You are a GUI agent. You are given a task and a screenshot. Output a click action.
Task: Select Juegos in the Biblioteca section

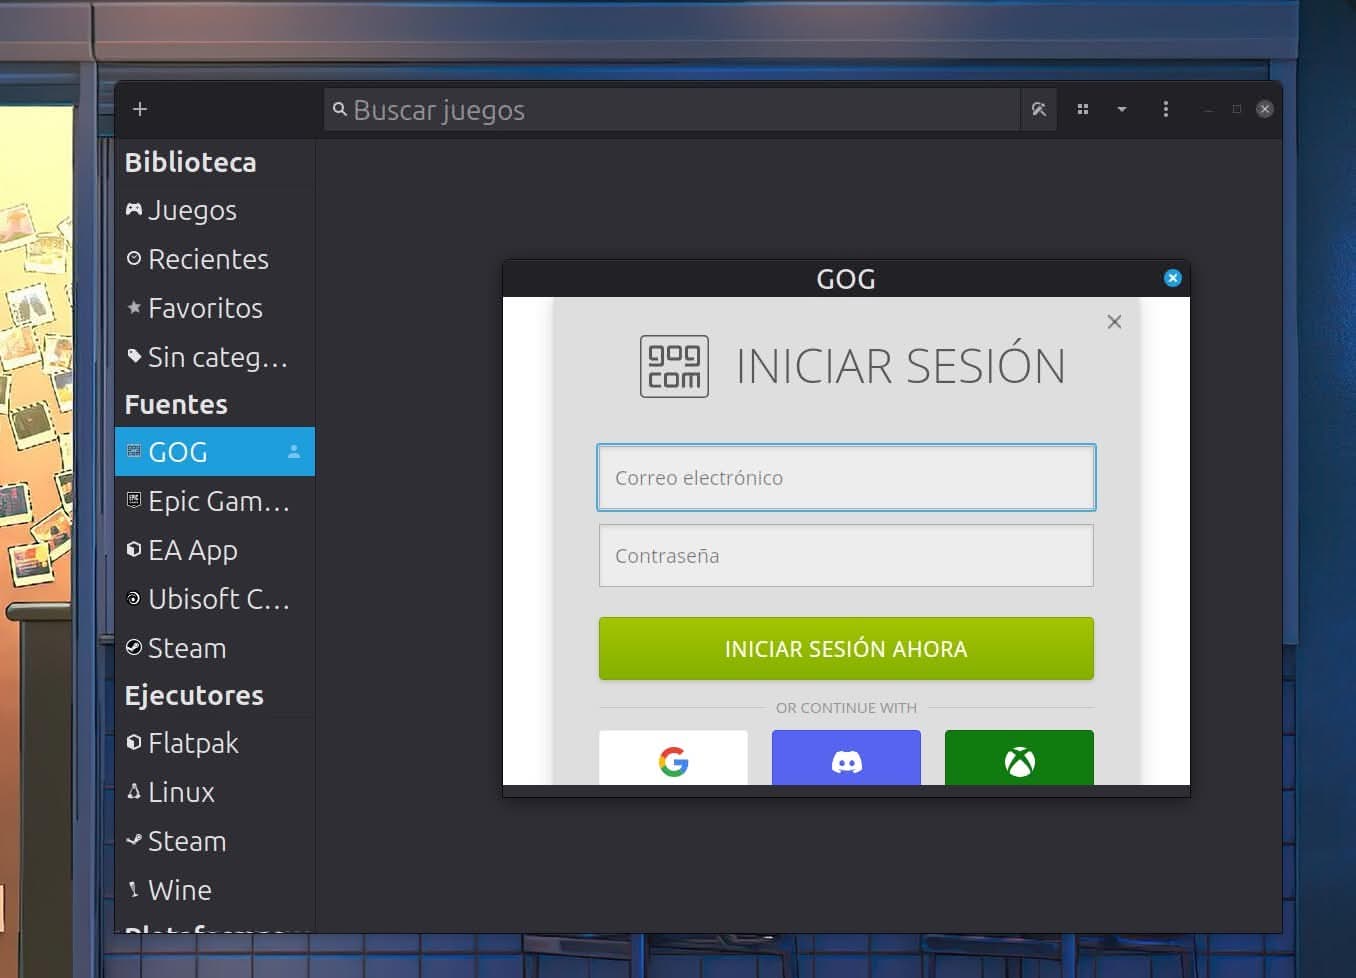[x=192, y=210]
